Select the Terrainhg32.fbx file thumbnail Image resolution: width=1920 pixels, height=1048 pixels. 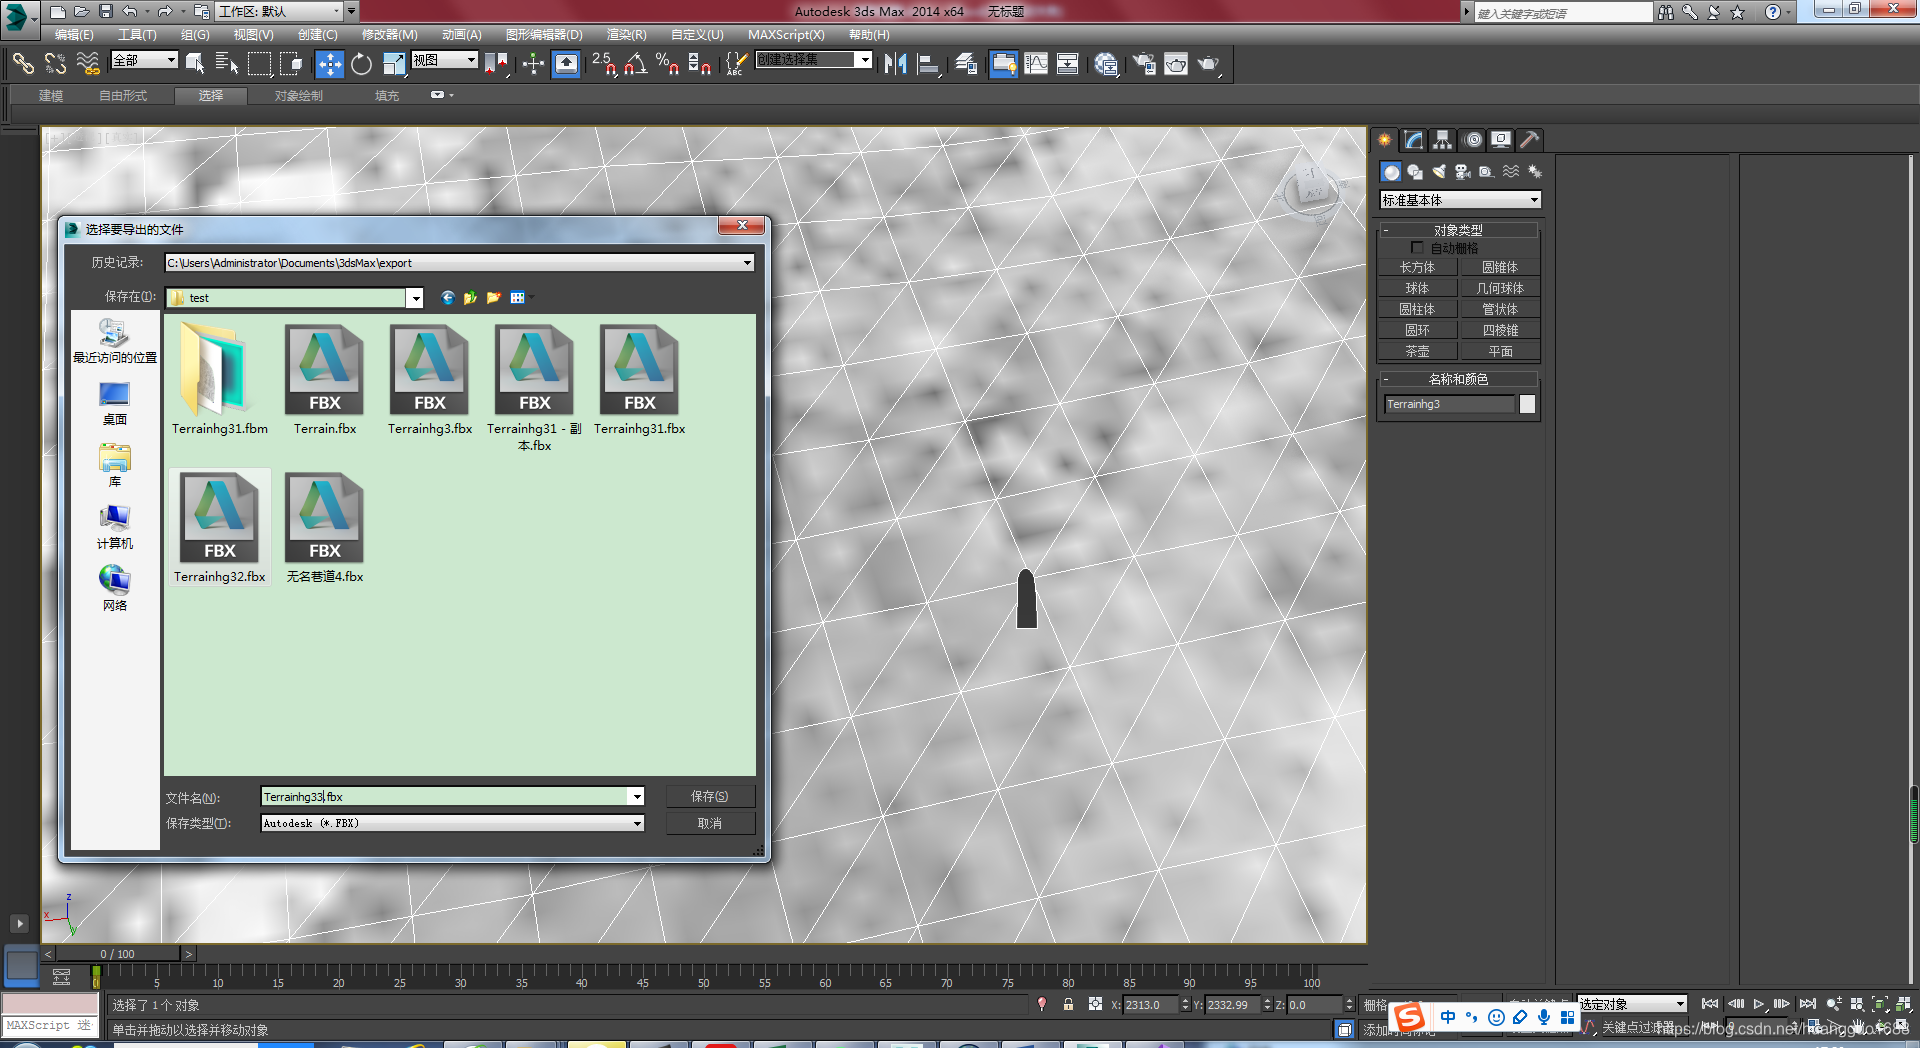click(220, 518)
